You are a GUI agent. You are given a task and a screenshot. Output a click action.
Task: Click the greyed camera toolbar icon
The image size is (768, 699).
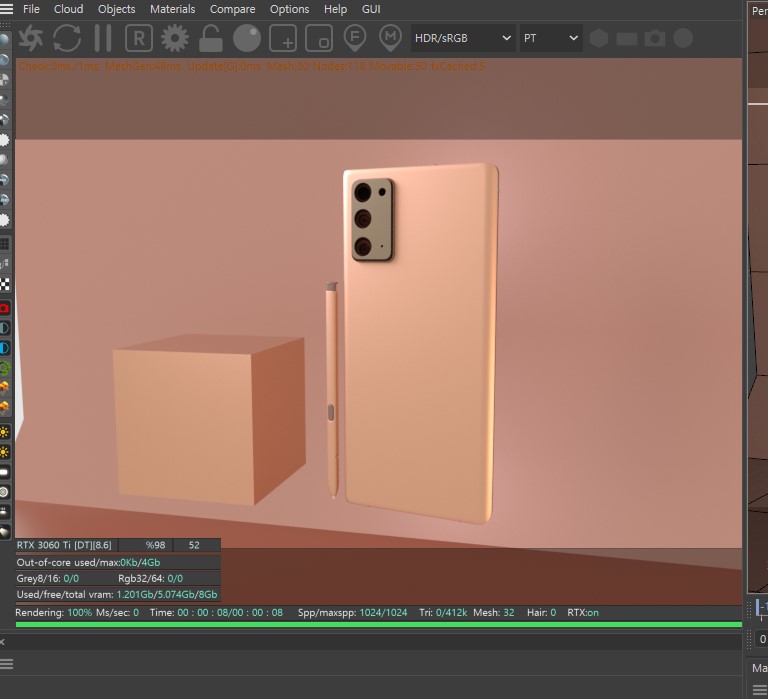(655, 38)
